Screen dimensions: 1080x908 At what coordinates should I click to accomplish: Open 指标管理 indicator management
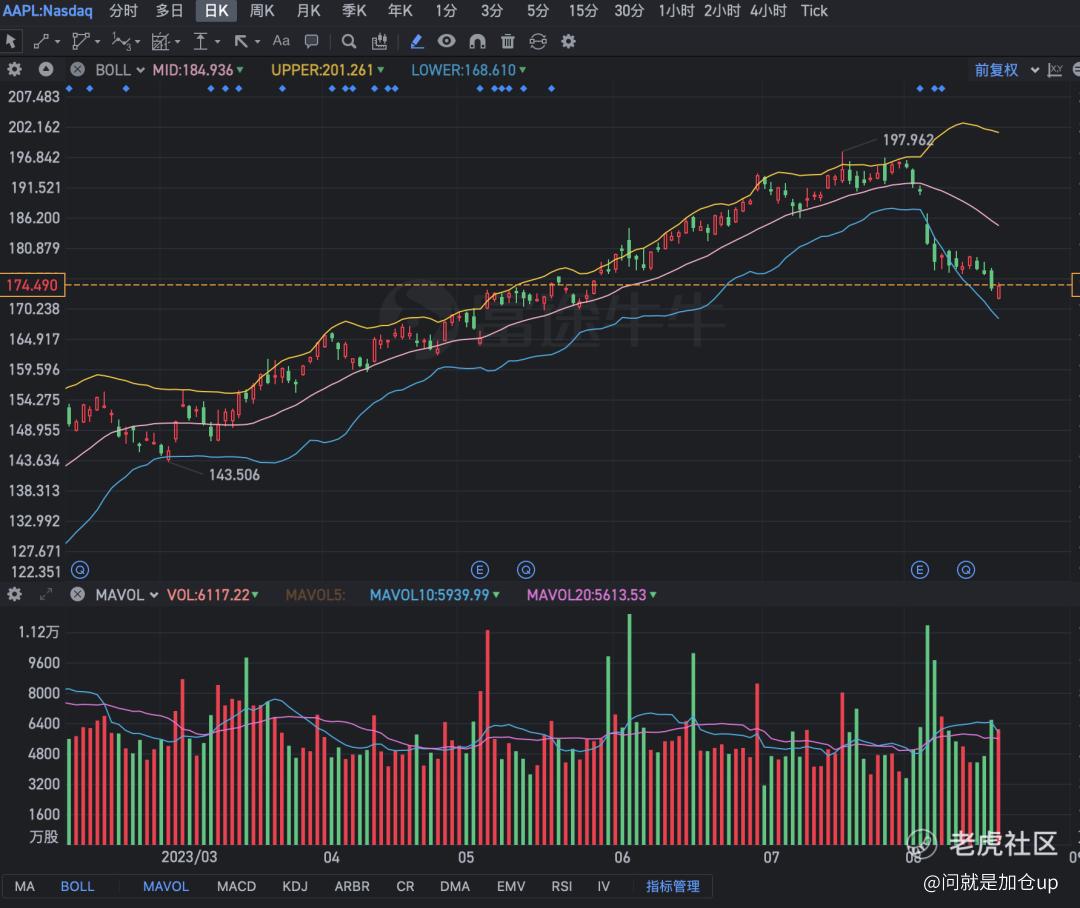[x=672, y=887]
